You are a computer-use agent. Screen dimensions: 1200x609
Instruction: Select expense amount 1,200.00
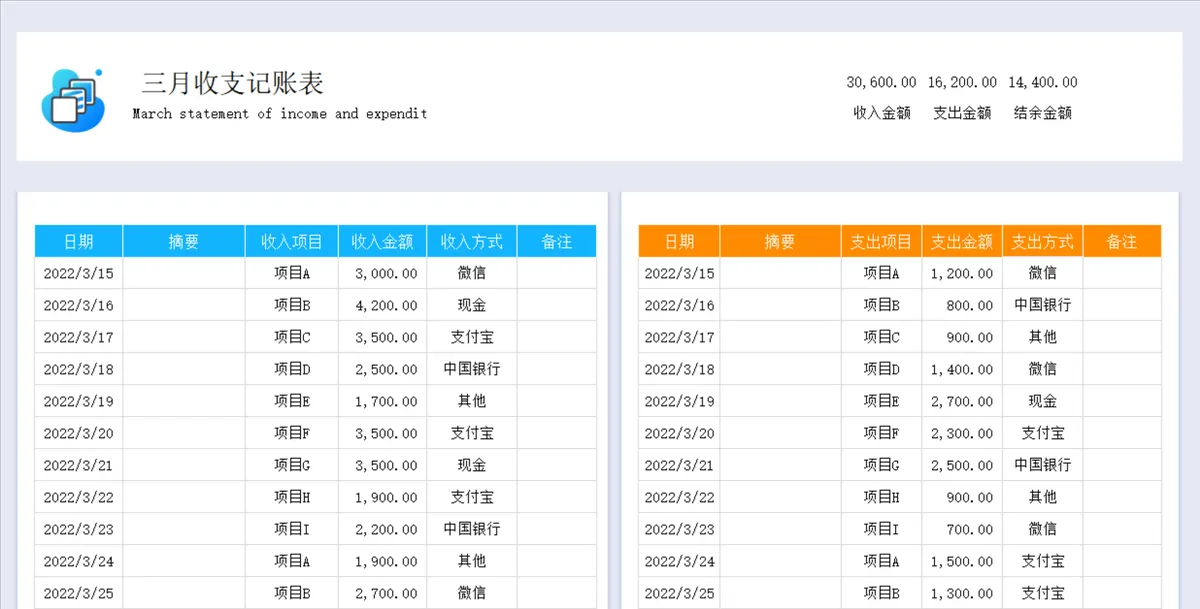(962, 273)
